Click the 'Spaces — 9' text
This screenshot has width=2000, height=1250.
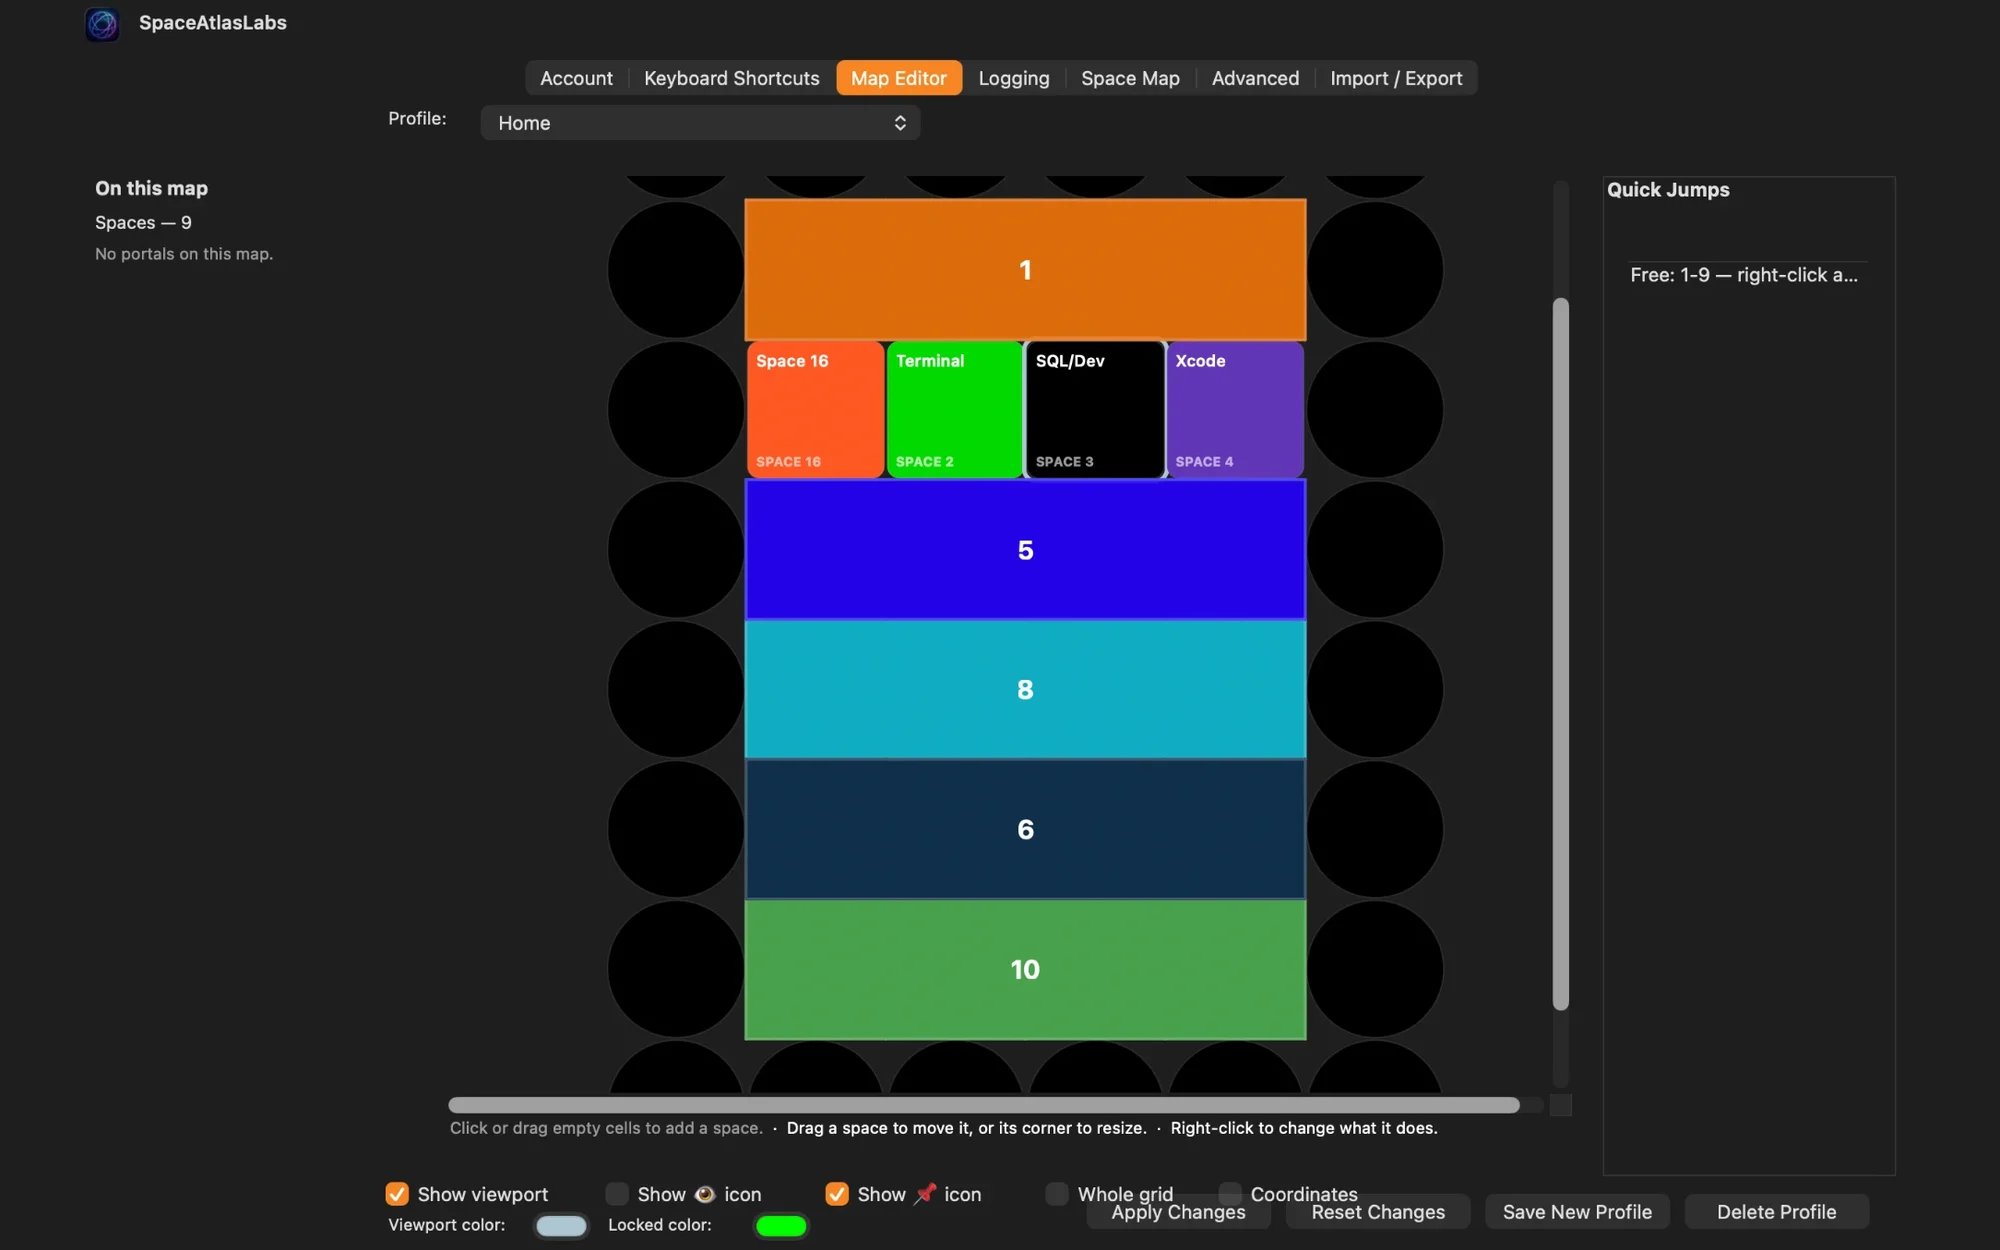point(143,222)
